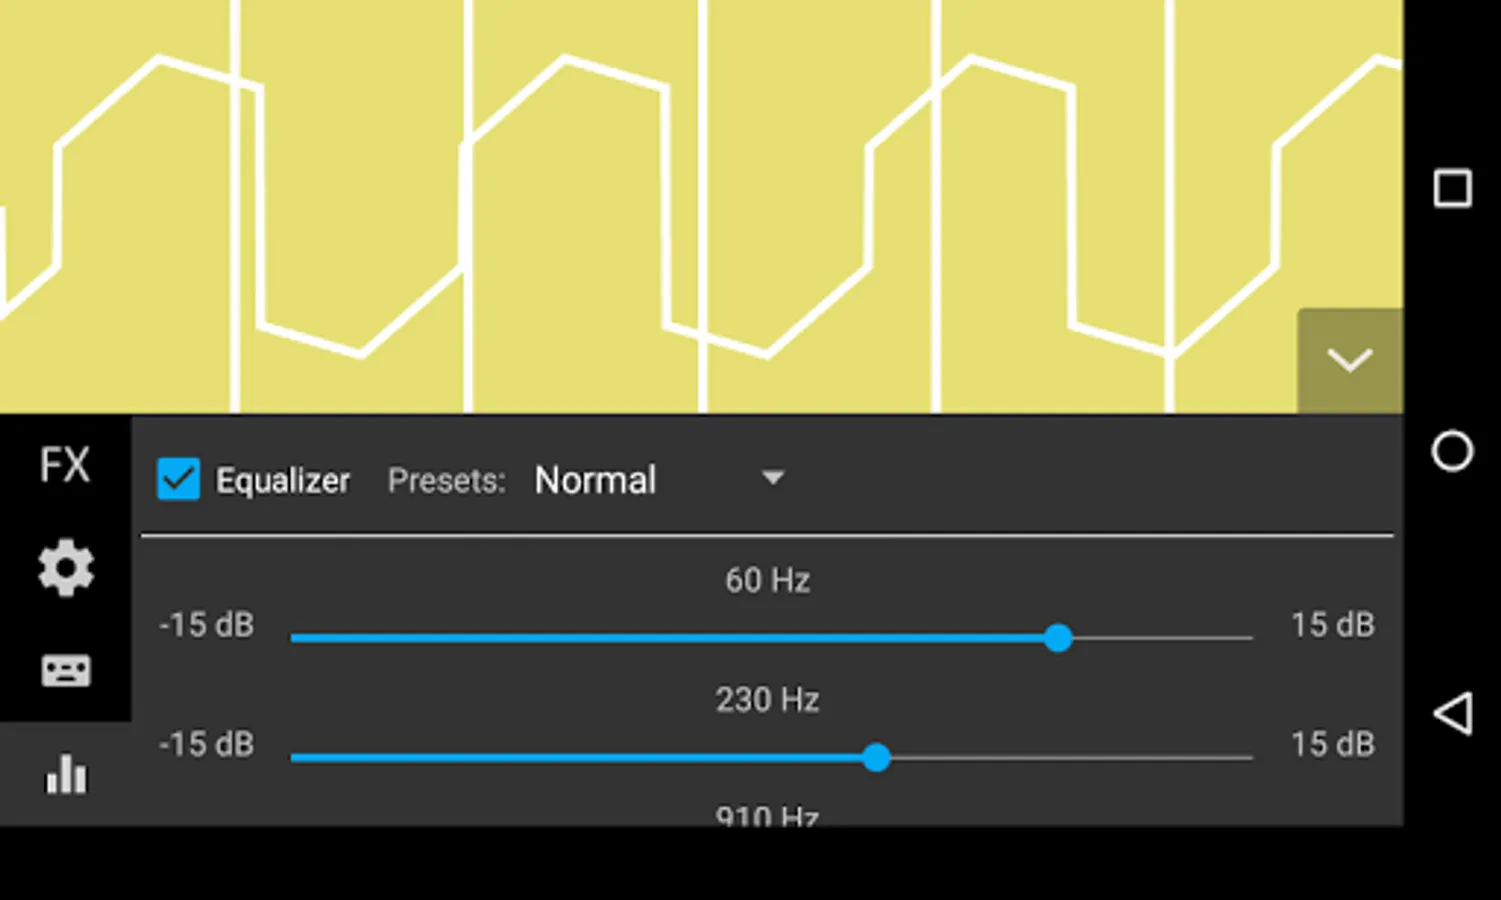Click the partially visible 910 Hz label
Image resolution: width=1501 pixels, height=900 pixels.
[767, 816]
